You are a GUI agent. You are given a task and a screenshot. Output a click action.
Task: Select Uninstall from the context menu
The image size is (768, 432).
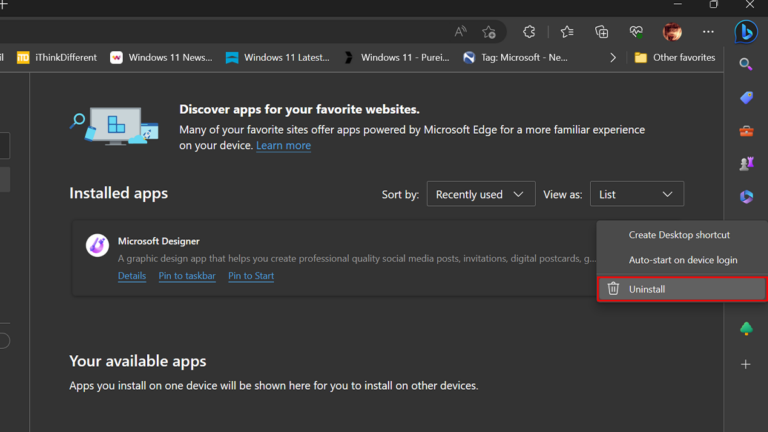pyautogui.click(x=682, y=289)
